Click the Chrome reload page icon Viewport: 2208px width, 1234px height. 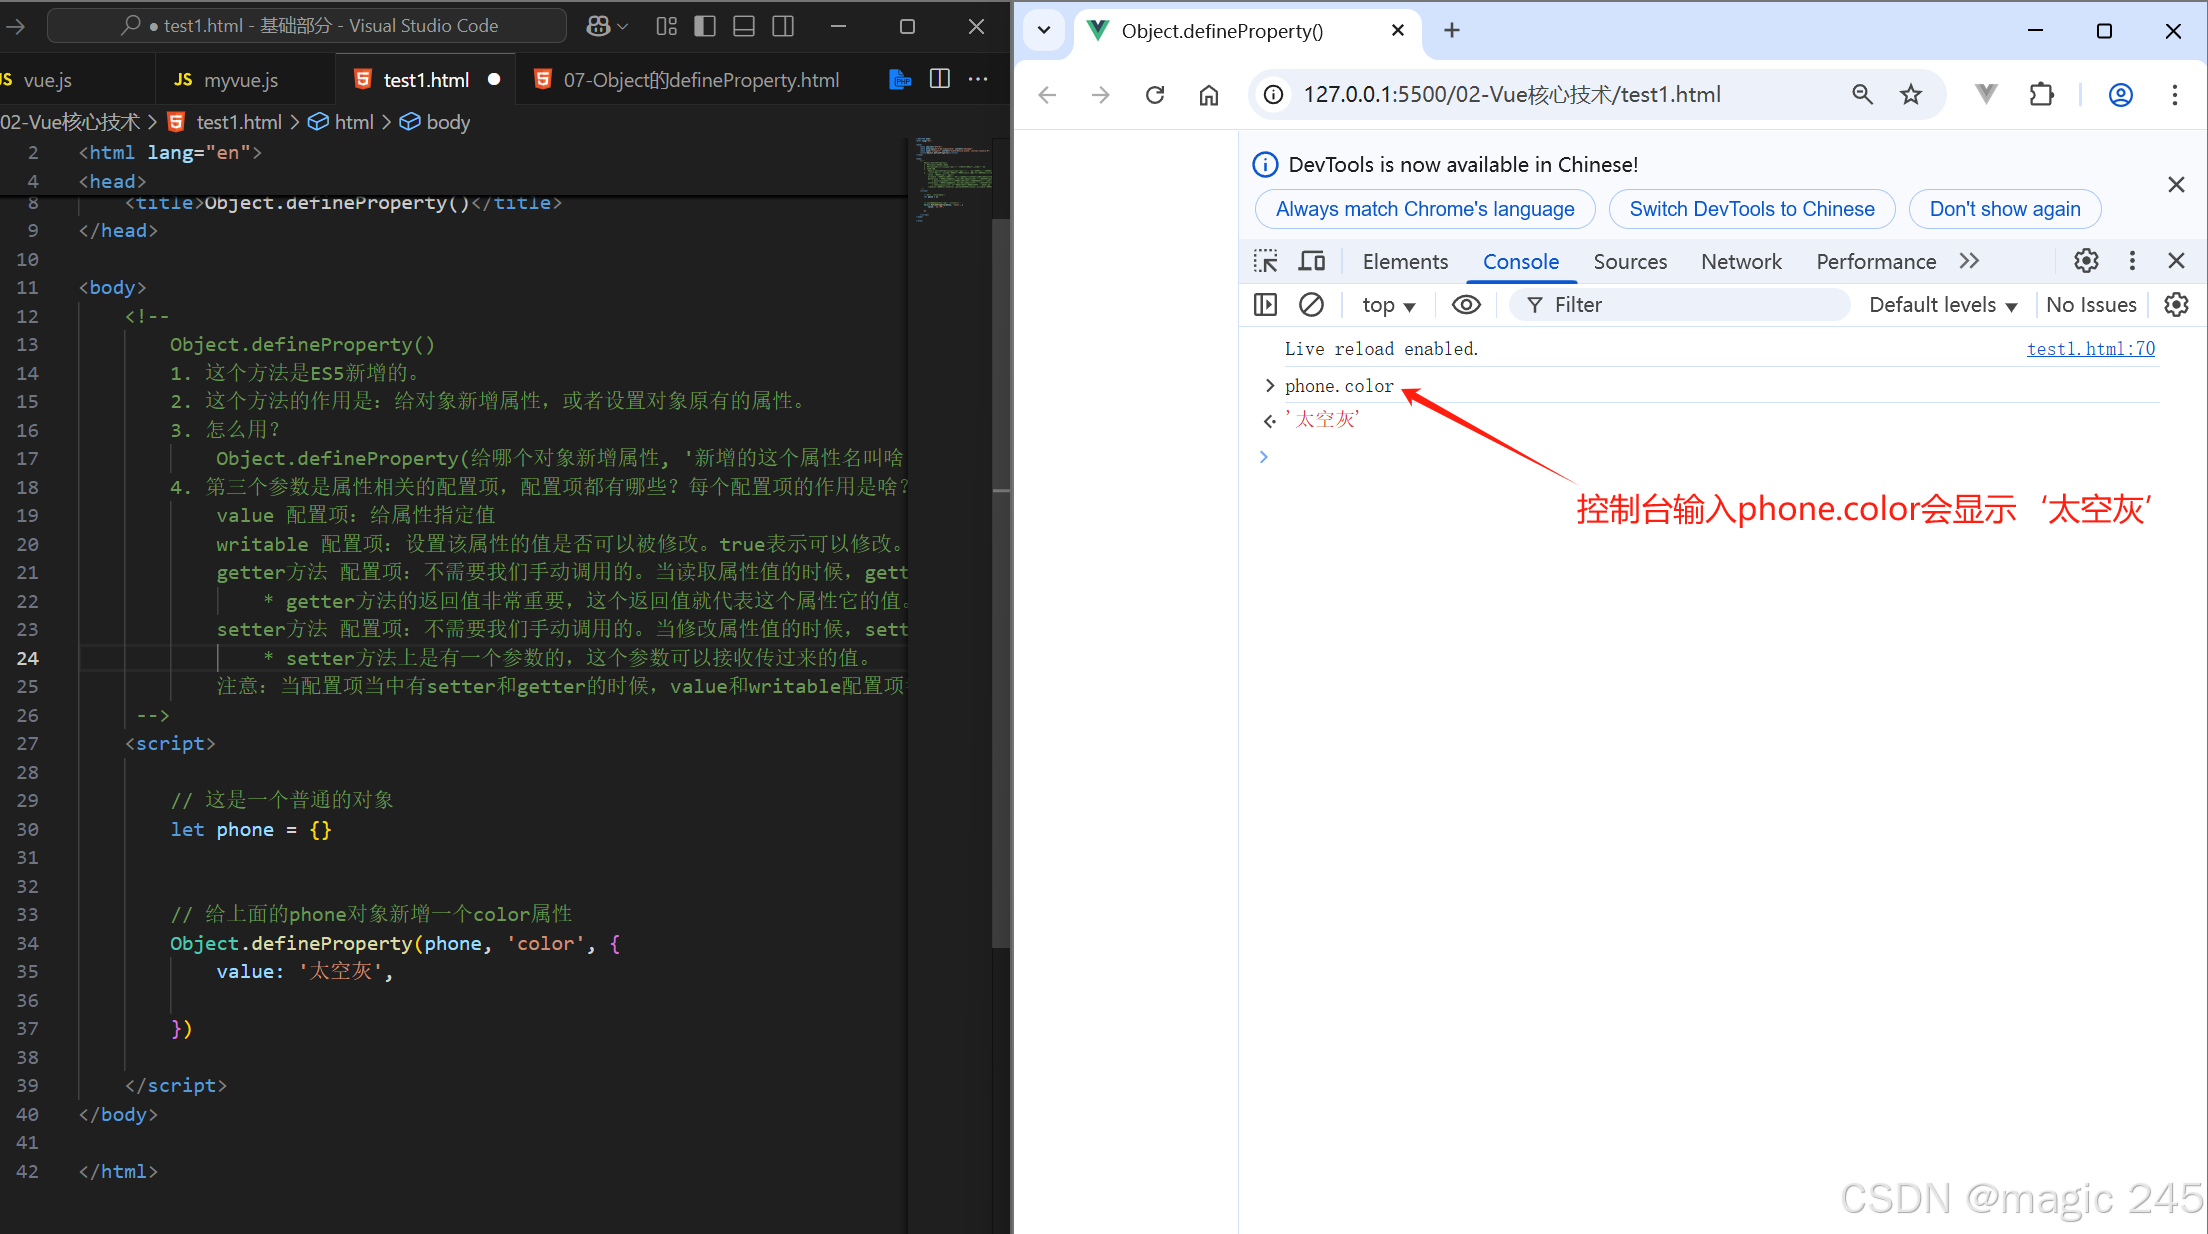tap(1155, 95)
